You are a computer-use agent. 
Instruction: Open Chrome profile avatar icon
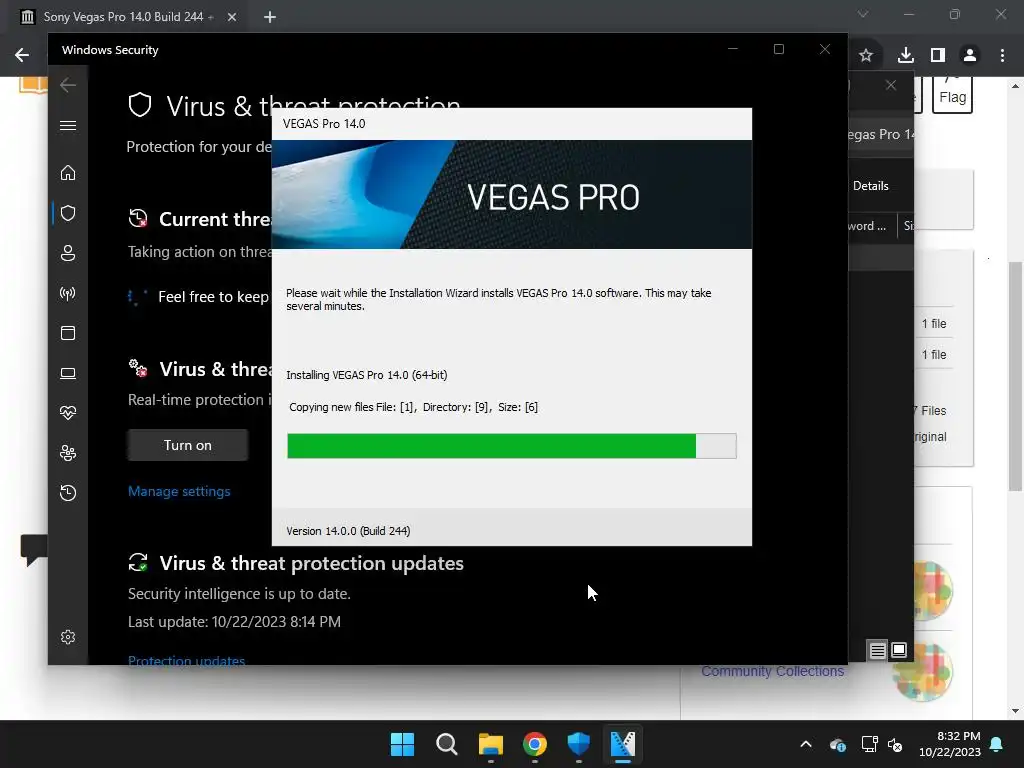pos(970,56)
